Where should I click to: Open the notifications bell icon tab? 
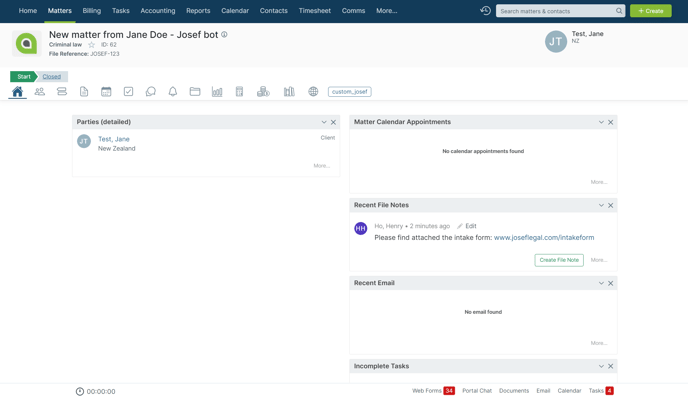(173, 92)
